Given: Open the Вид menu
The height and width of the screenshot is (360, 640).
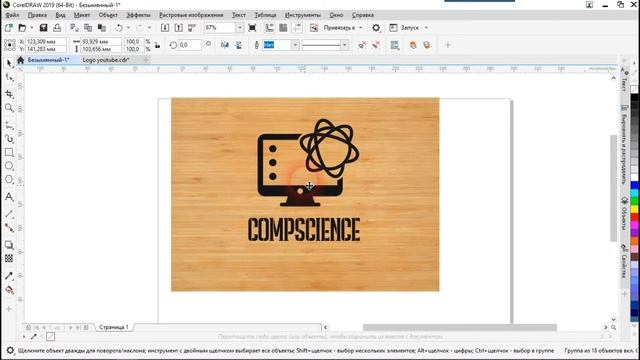Looking at the screenshot, I should pos(60,15).
